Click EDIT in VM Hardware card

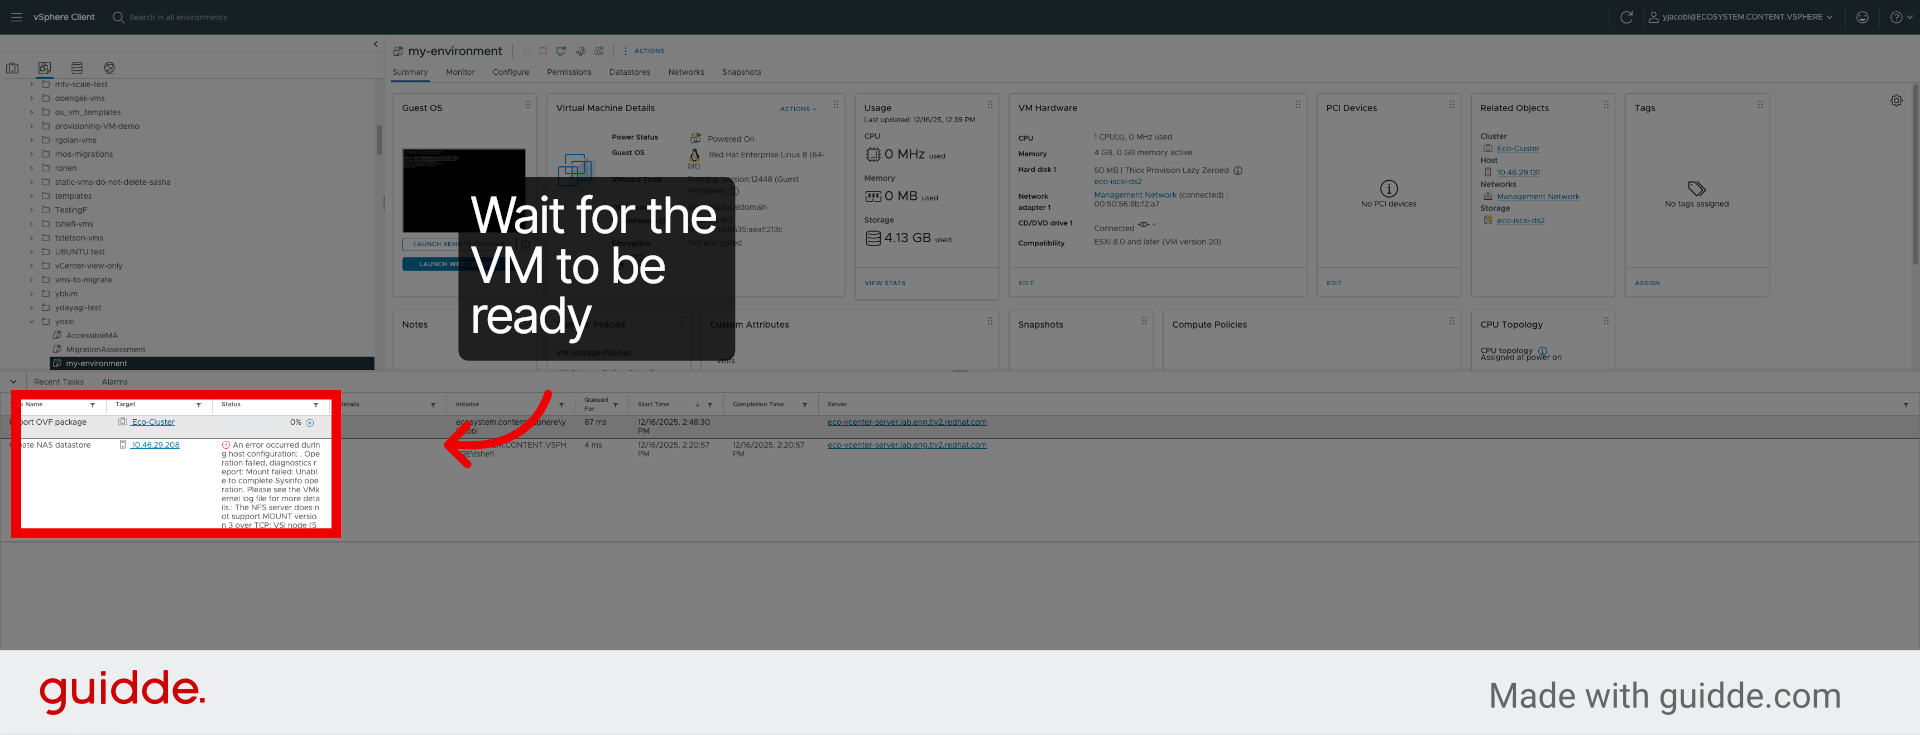pos(1026,283)
